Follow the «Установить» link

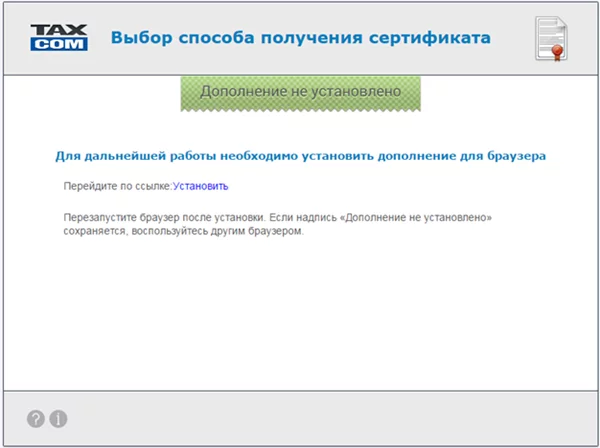click(x=201, y=186)
